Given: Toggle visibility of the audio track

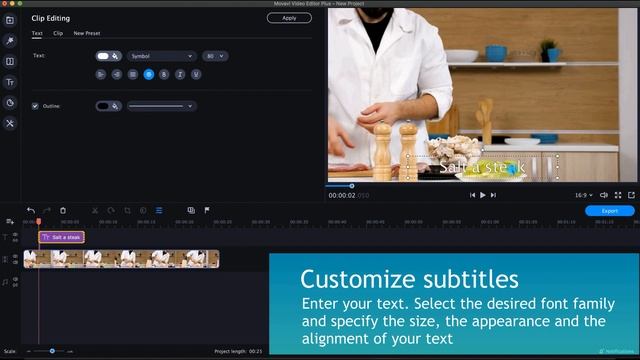Looking at the screenshot, I should pyautogui.click(x=15, y=279).
